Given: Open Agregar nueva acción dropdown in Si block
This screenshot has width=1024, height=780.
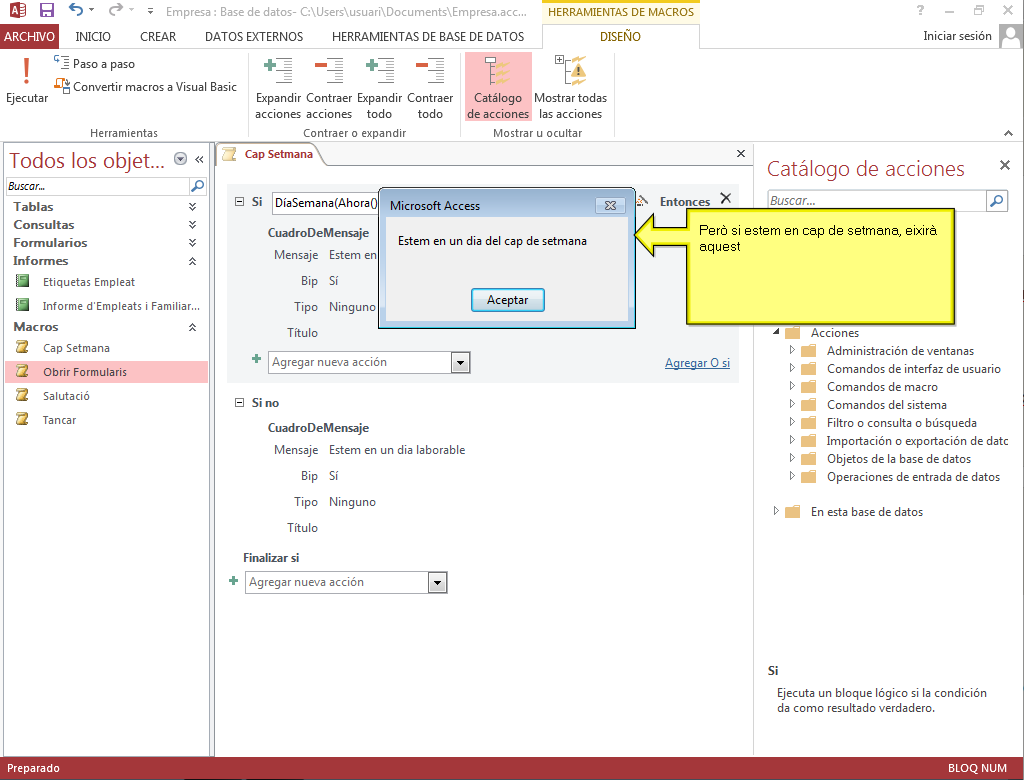Looking at the screenshot, I should pyautogui.click(x=460, y=362).
